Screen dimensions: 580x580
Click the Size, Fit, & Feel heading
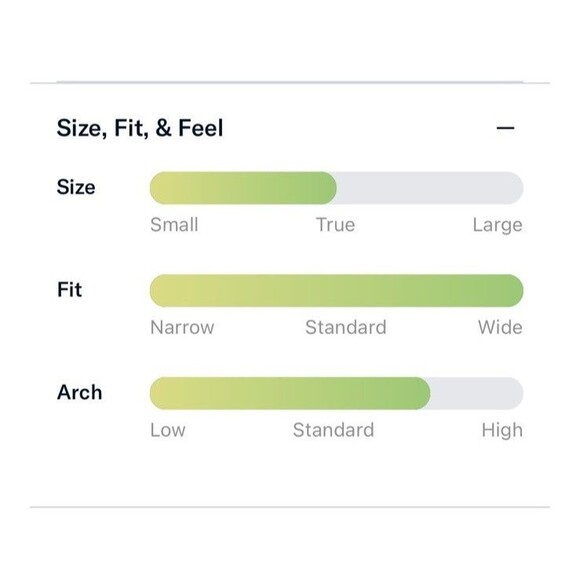[140, 128]
